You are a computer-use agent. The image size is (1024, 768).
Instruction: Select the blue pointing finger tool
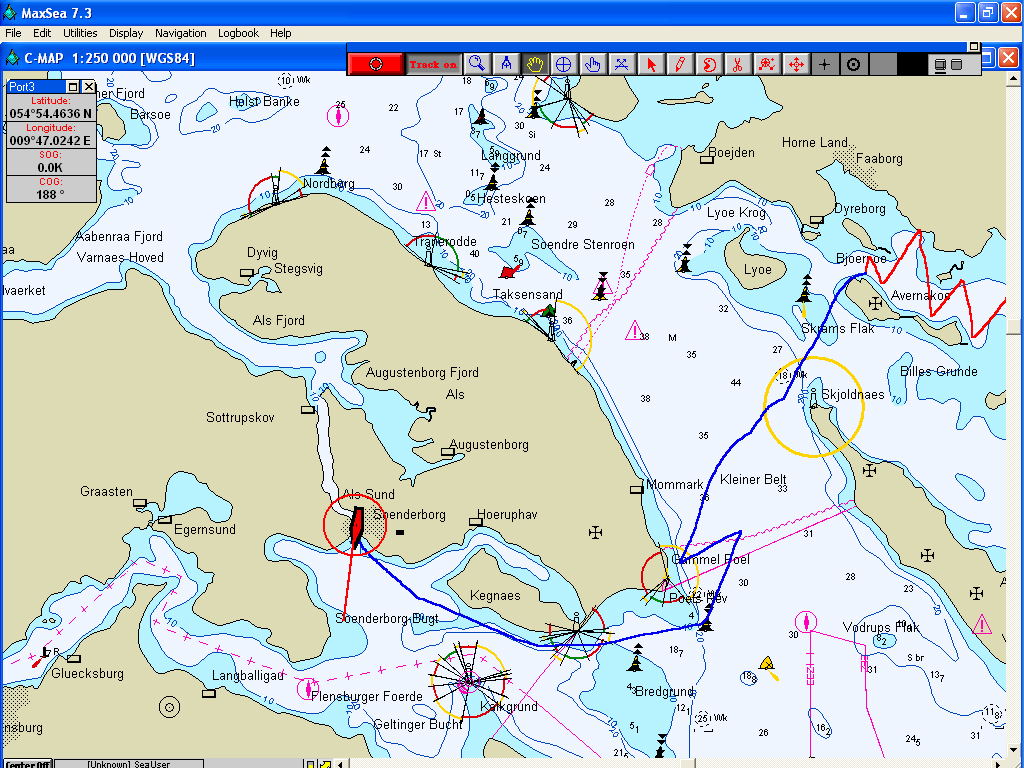(592, 64)
